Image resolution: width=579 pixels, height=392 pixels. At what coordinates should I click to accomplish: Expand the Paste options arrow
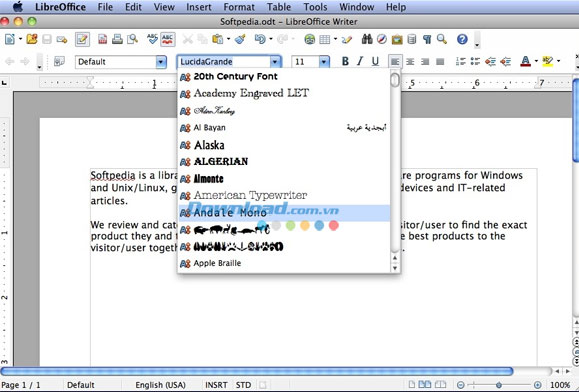coord(228,39)
